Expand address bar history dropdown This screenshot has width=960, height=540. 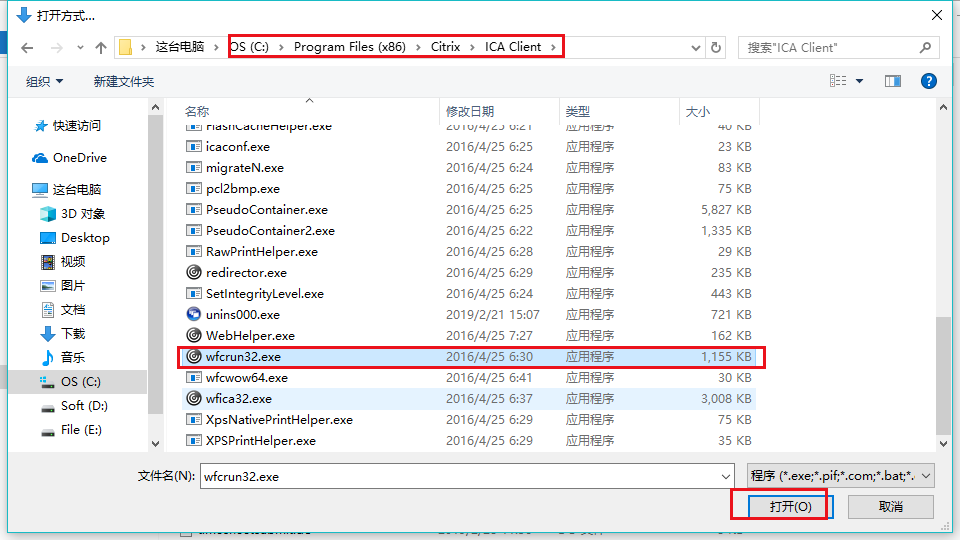(x=696, y=48)
